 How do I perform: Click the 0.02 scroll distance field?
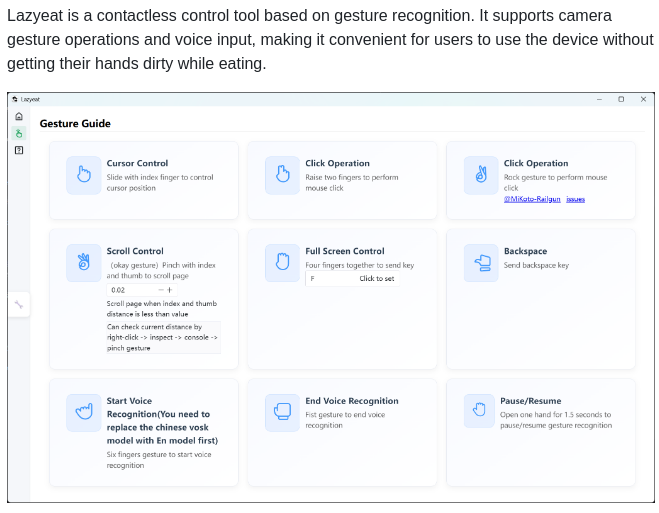(130, 290)
